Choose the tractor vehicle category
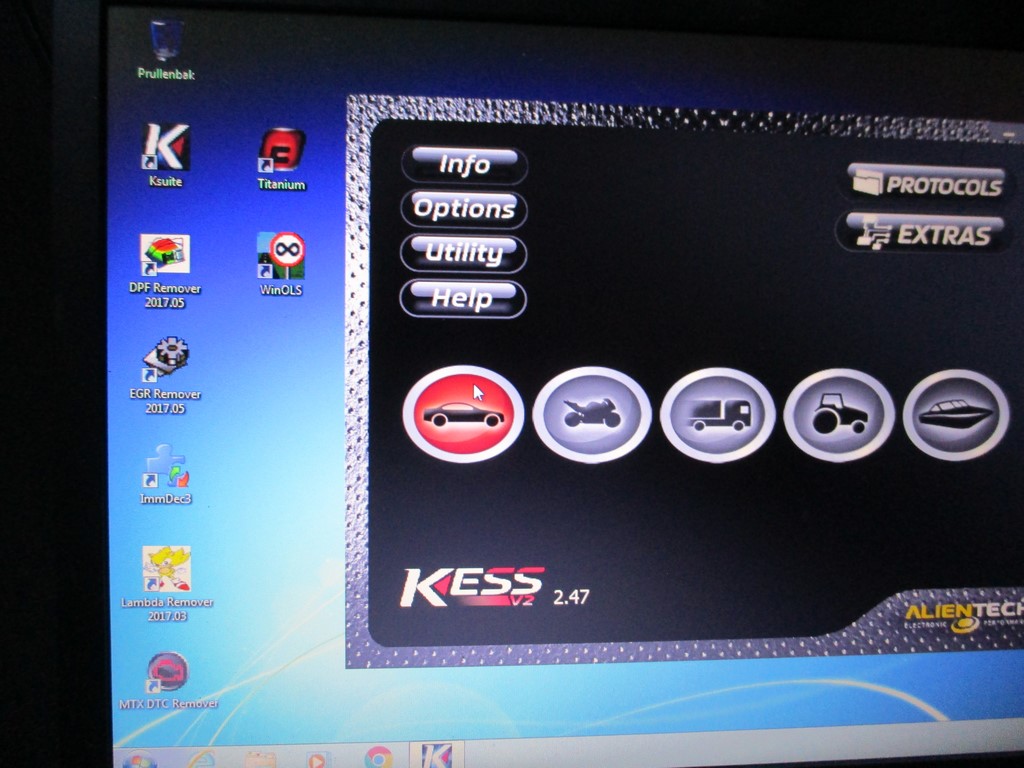The image size is (1024, 768). (x=838, y=414)
